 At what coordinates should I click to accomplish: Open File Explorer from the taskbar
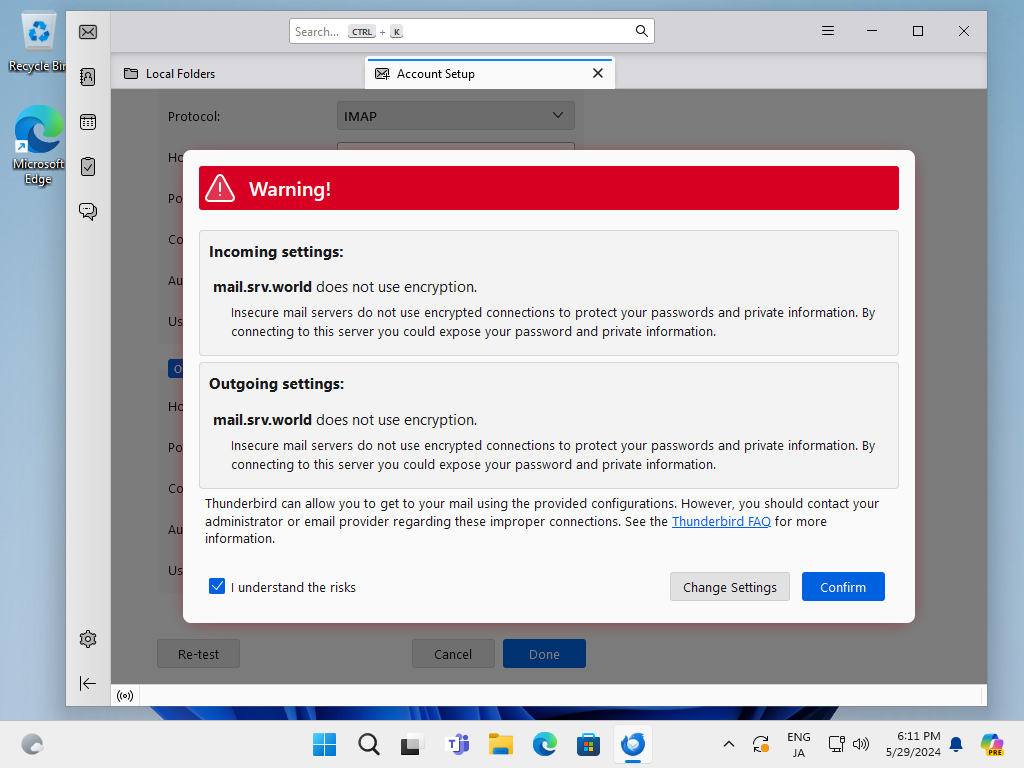500,744
